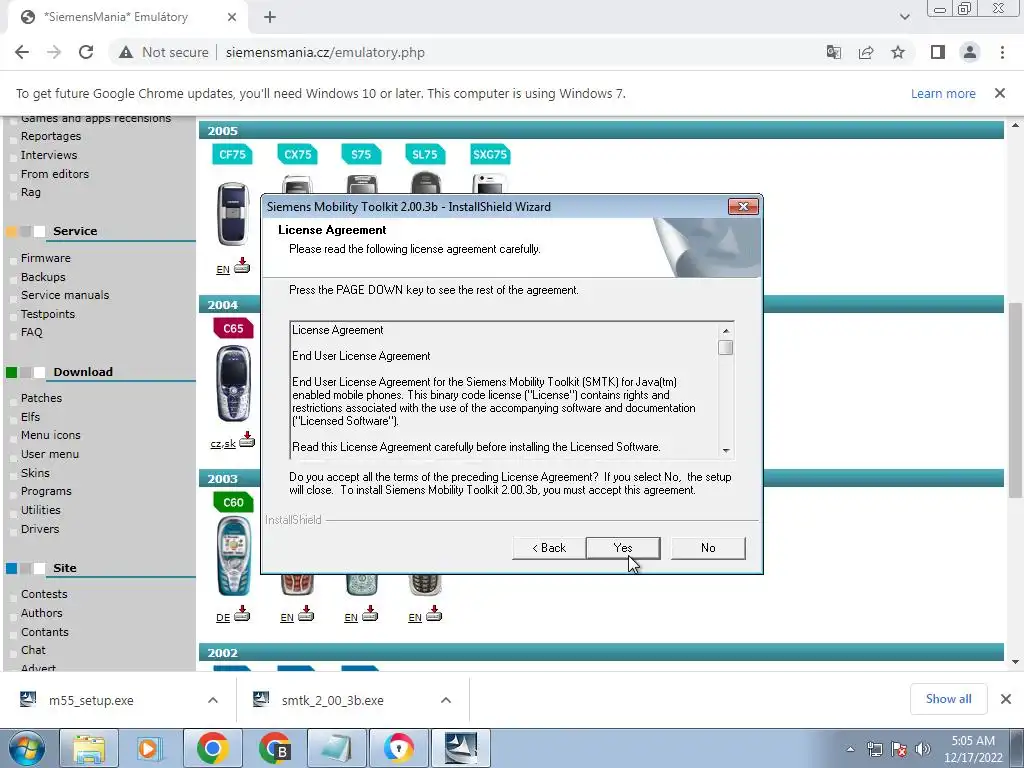Screen dimensions: 1024x768
Task: Click the Not secure warning icon
Action: (x=126, y=52)
